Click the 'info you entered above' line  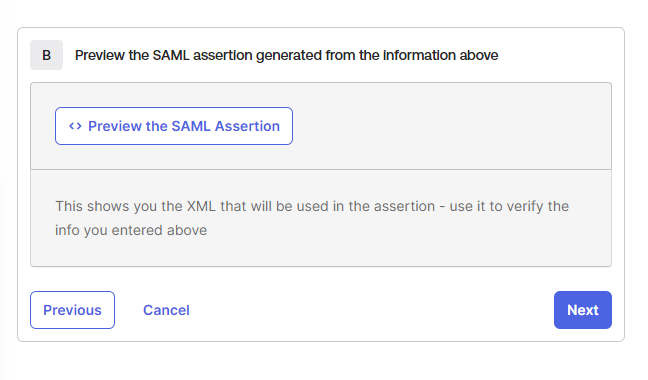(x=131, y=230)
